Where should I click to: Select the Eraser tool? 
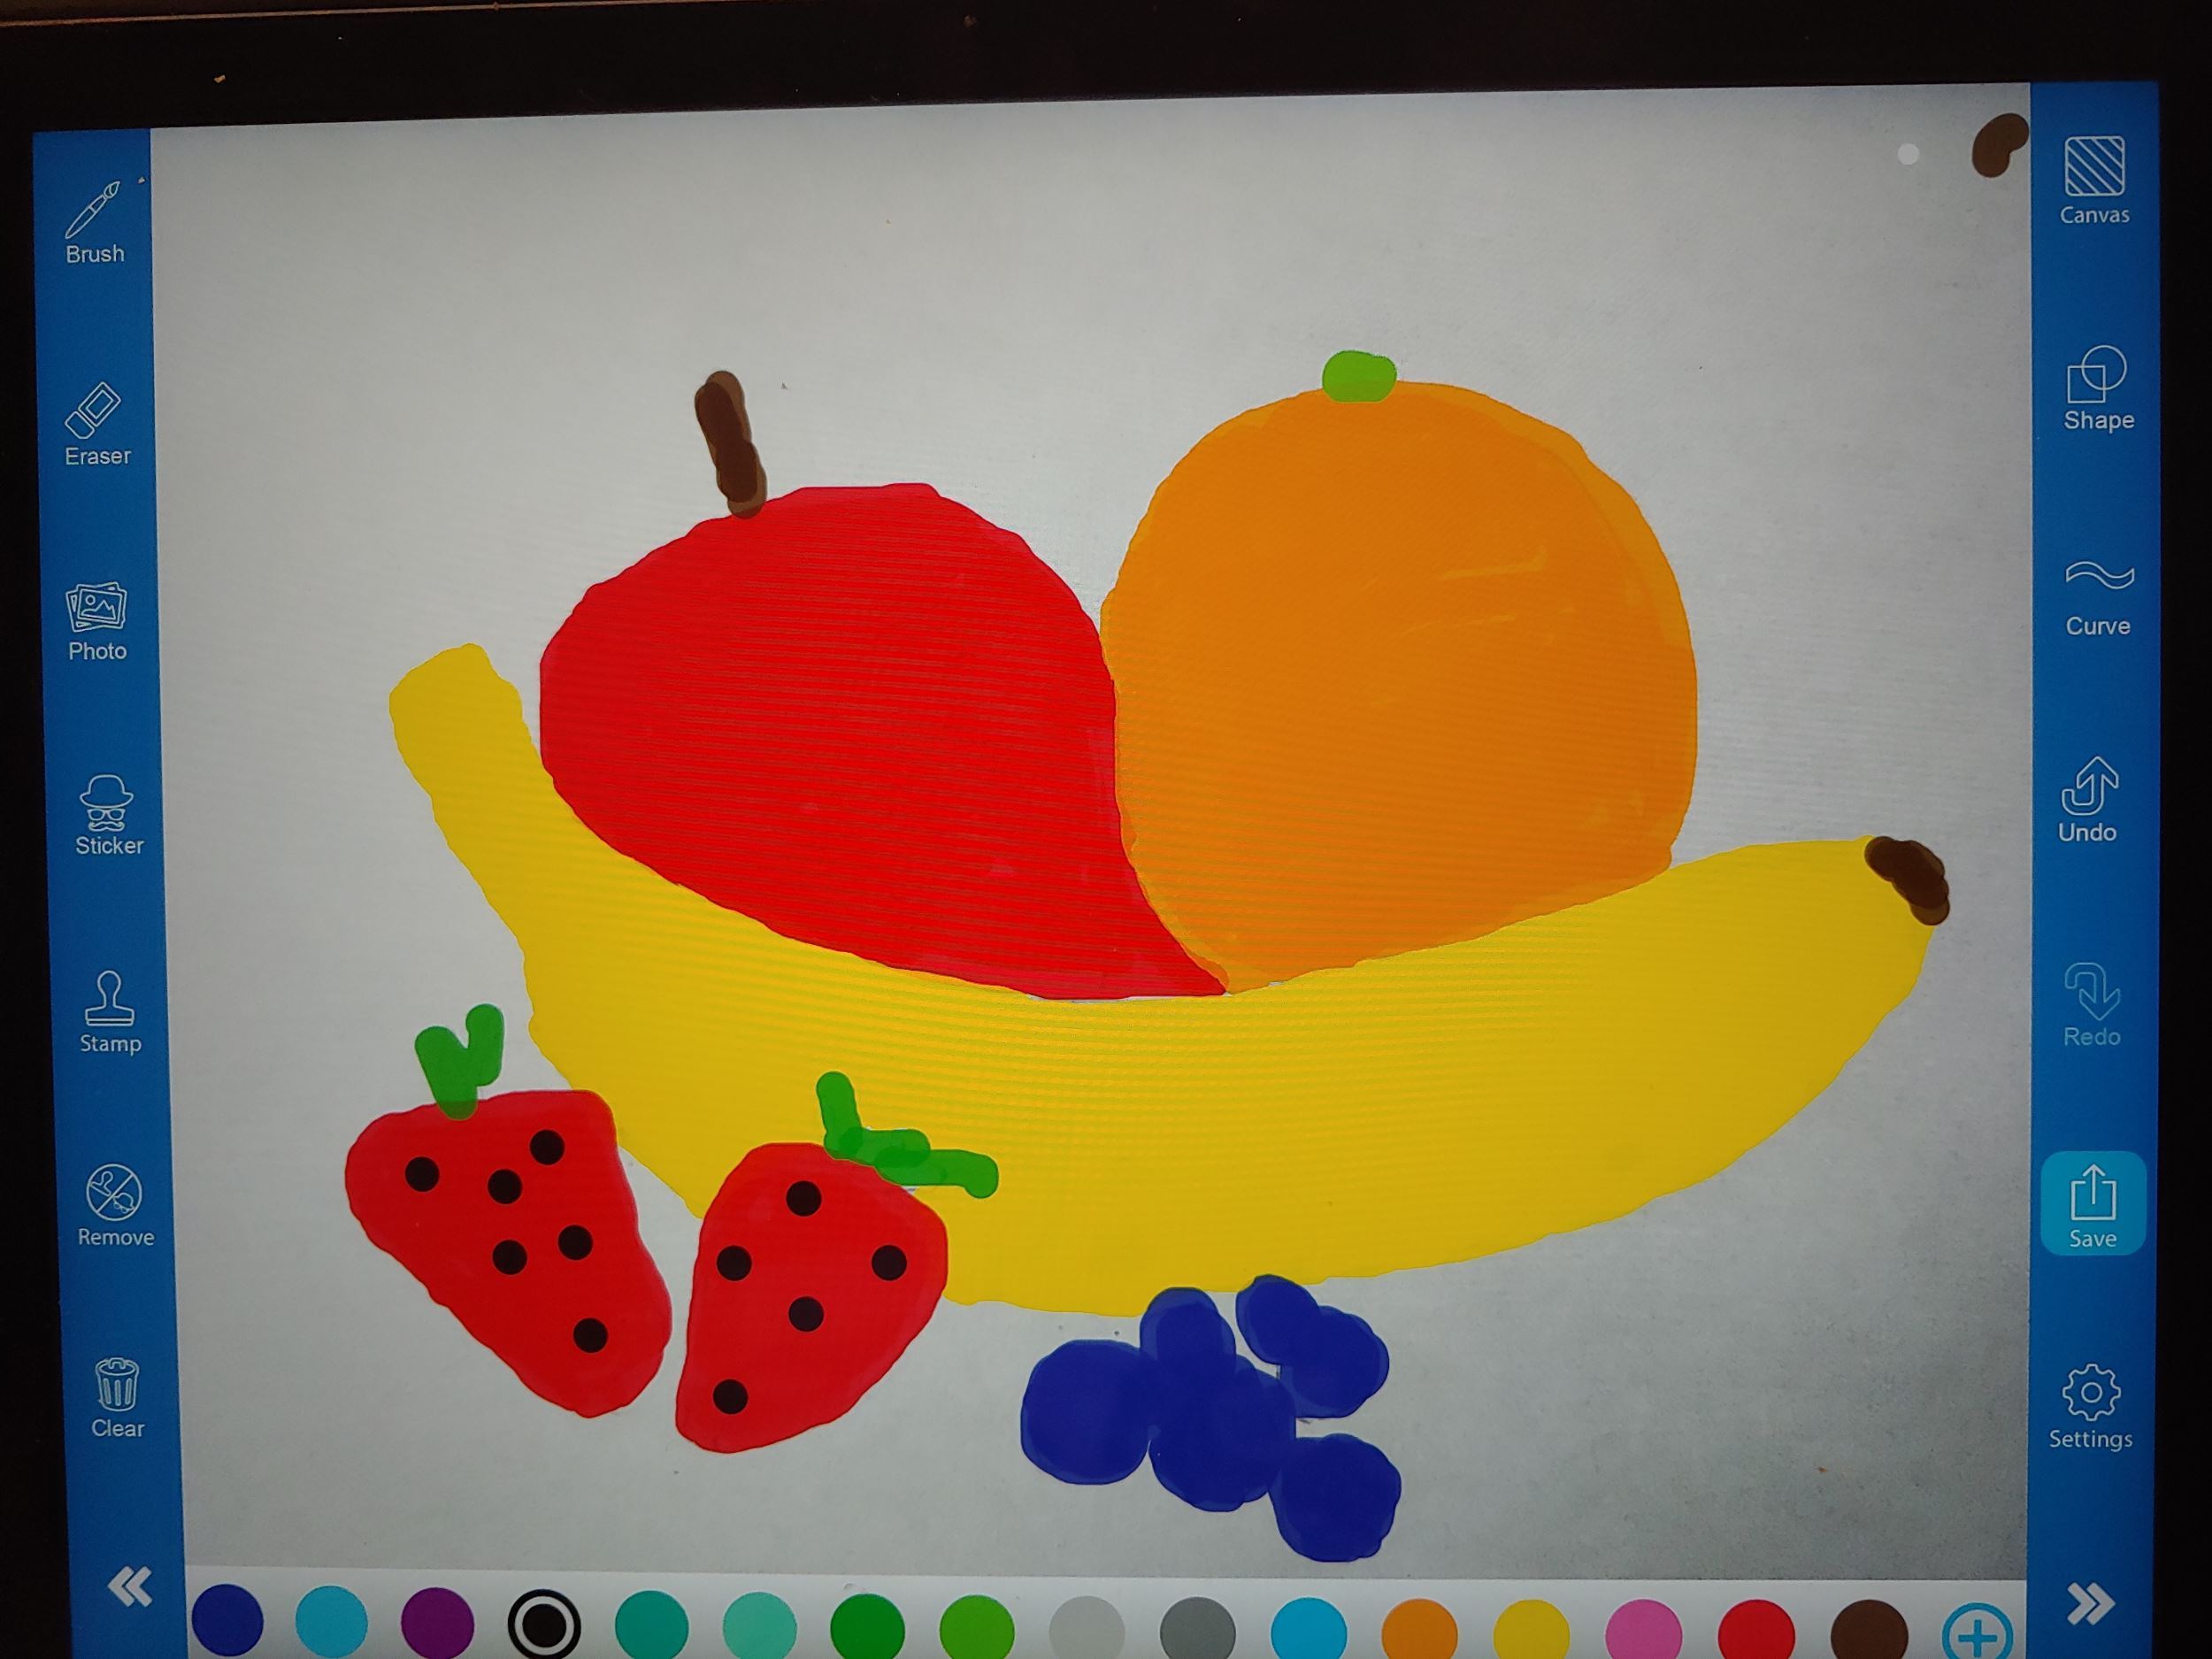(96, 424)
